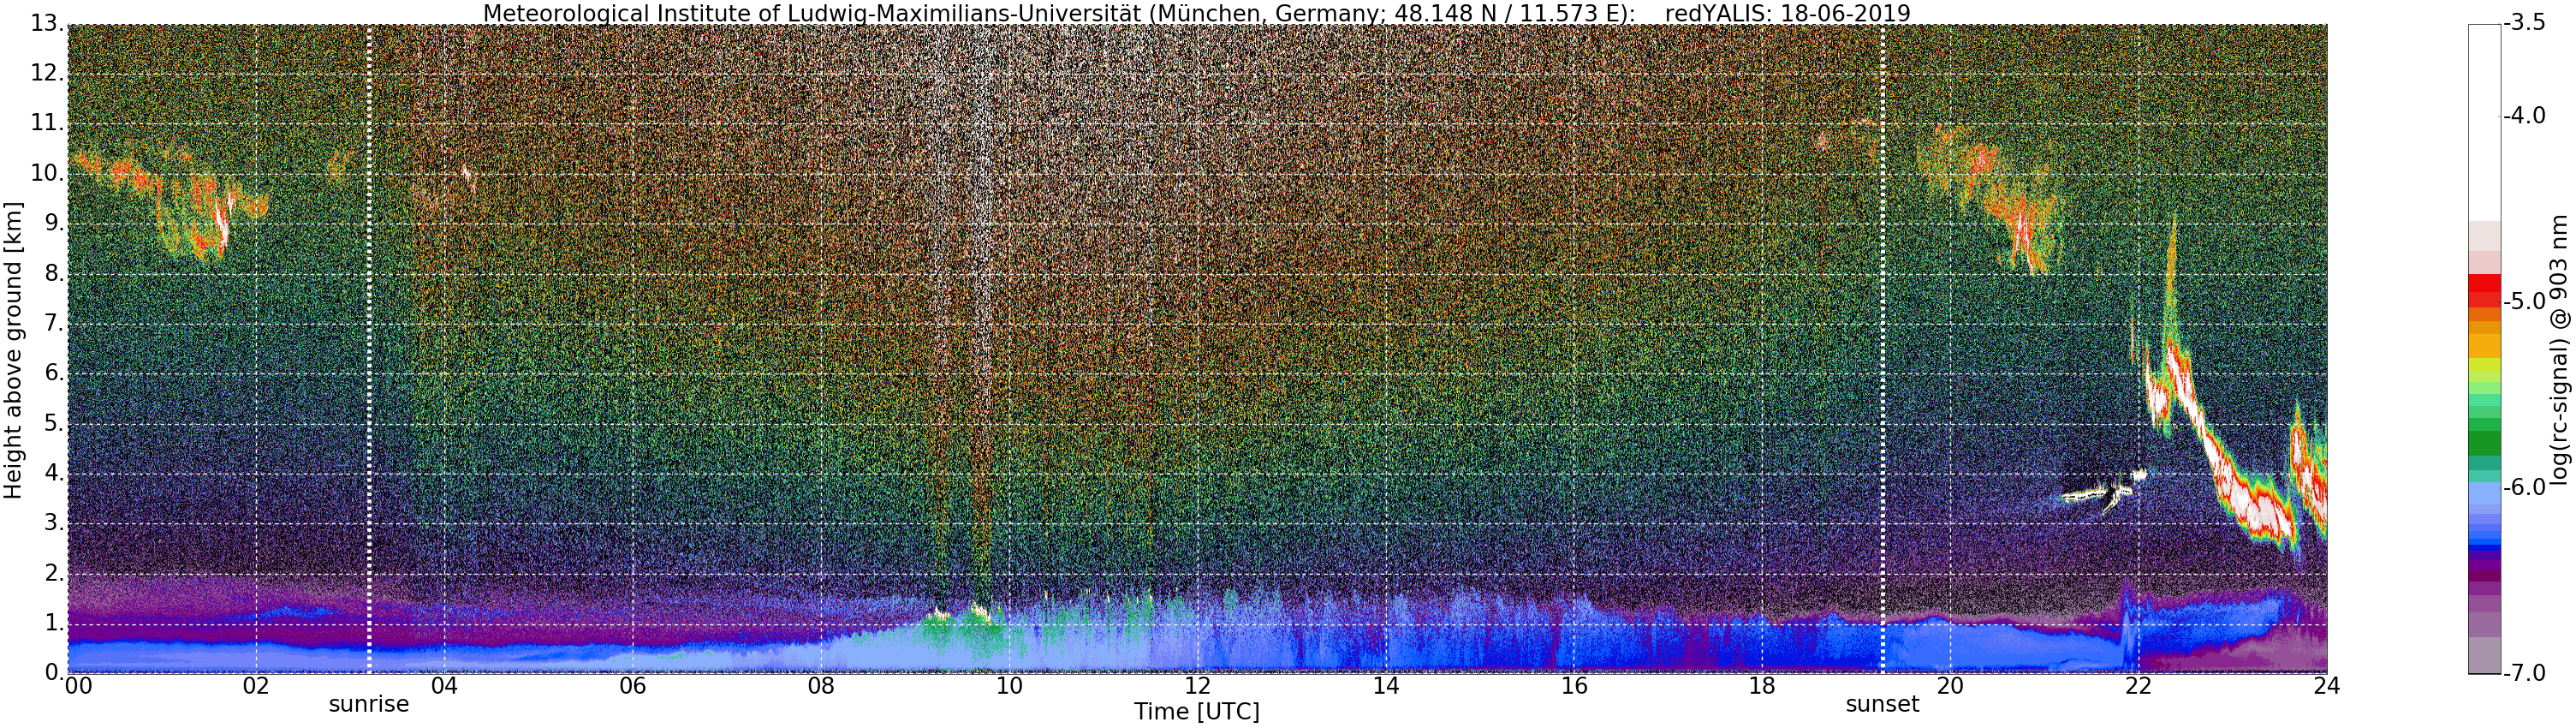Click the '10.' height axis tick label
Viewport: 2576px width, 728px height.
pos(46,173)
